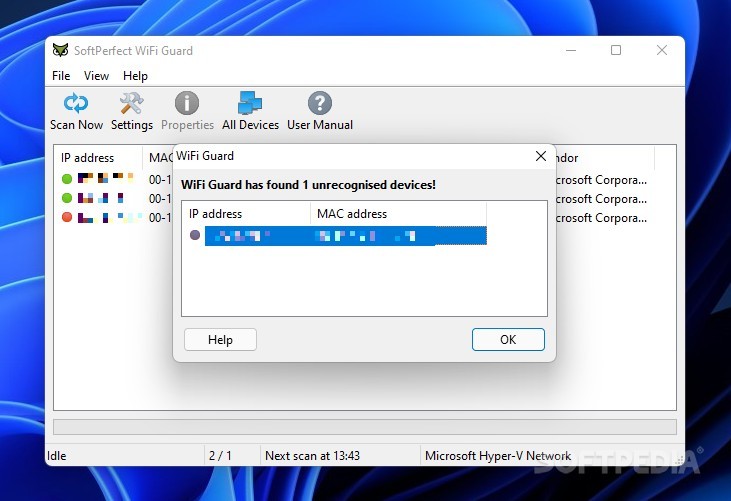Image resolution: width=731 pixels, height=501 pixels.
Task: Open the View menu
Action: point(96,75)
